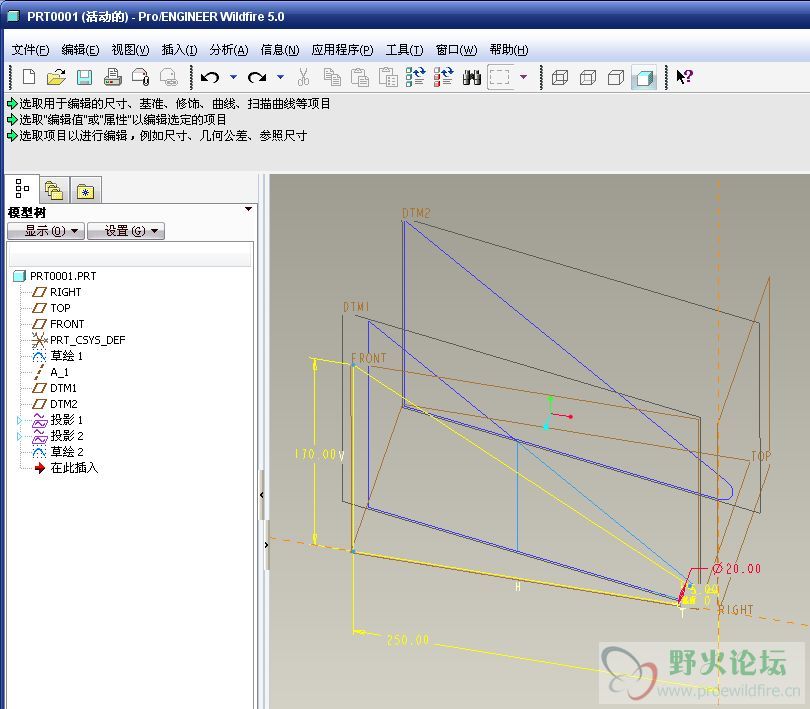Open the 设置 dropdown in model tree
This screenshot has width=810, height=709.
(126, 231)
